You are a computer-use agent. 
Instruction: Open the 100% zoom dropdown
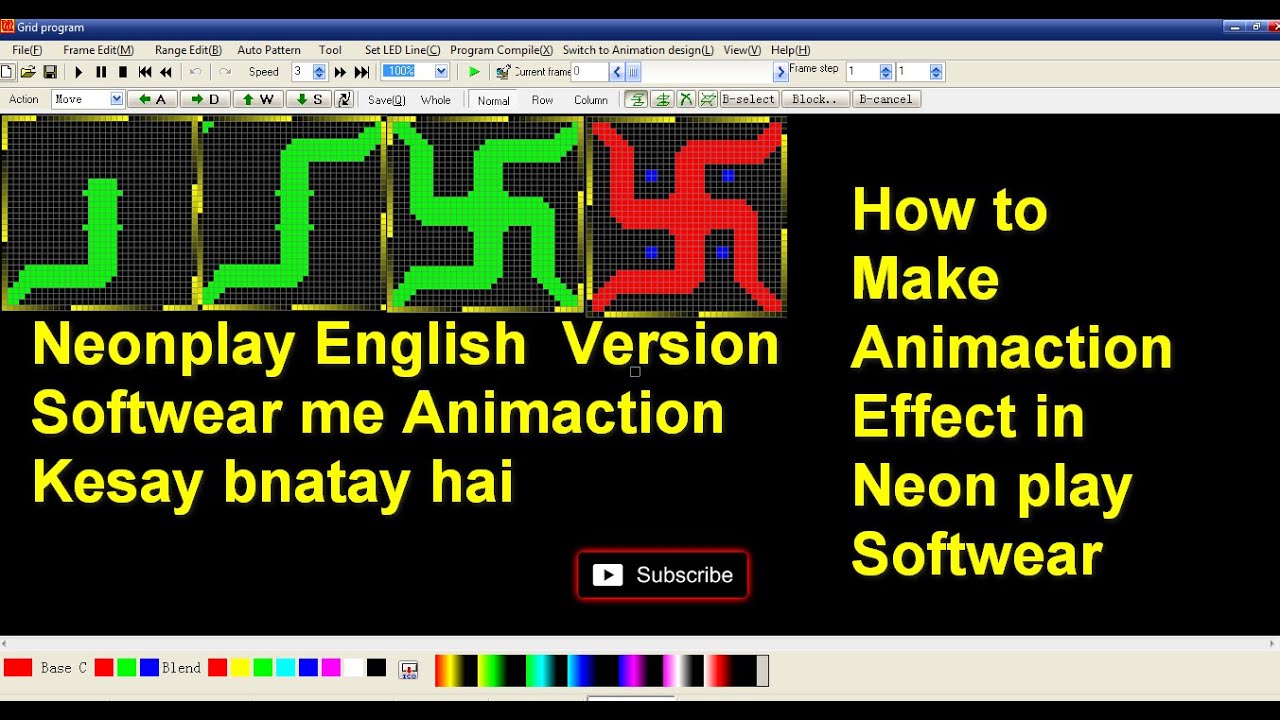click(441, 71)
